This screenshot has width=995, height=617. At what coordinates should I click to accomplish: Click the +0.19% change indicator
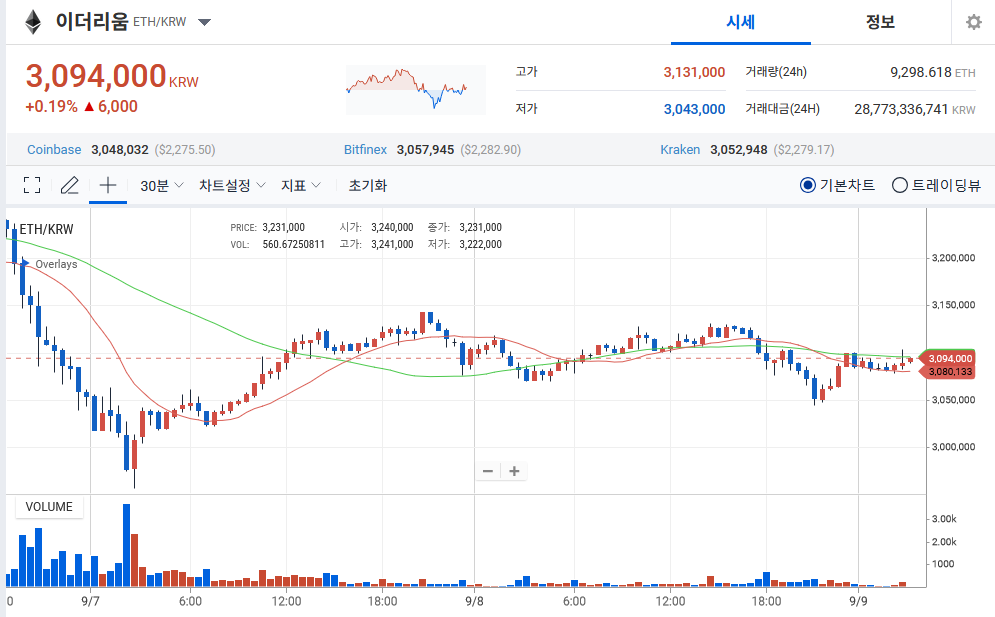coord(51,107)
